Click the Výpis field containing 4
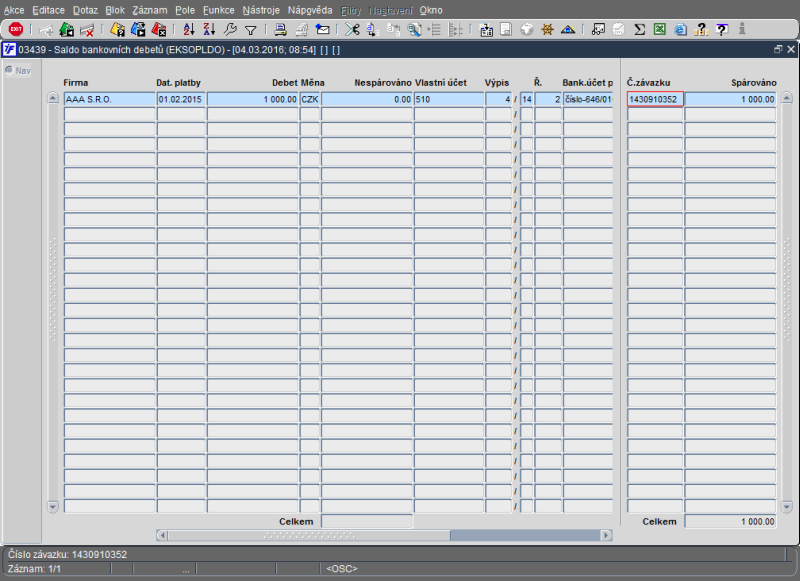Screen dimensions: 800x581 498,99
